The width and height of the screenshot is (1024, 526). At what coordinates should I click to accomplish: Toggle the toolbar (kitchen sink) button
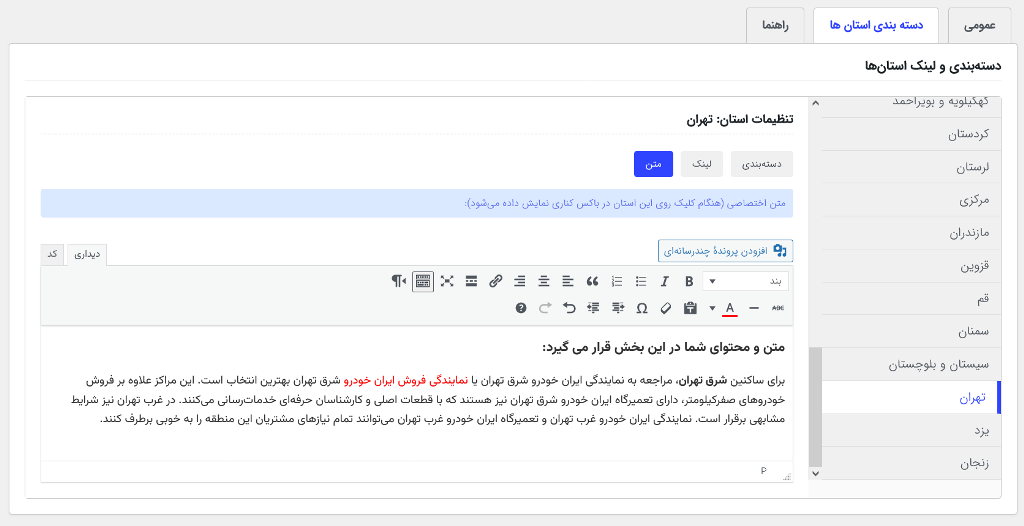pos(423,282)
